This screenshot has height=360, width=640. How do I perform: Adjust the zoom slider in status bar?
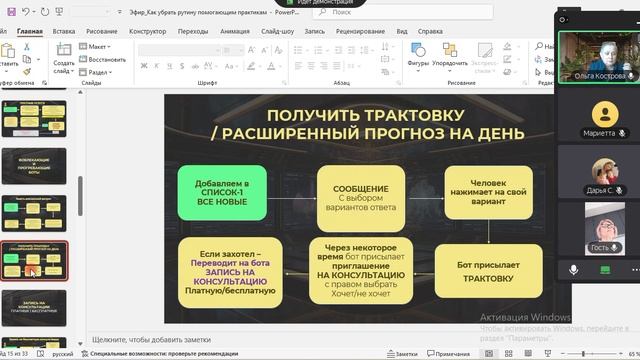(583, 353)
